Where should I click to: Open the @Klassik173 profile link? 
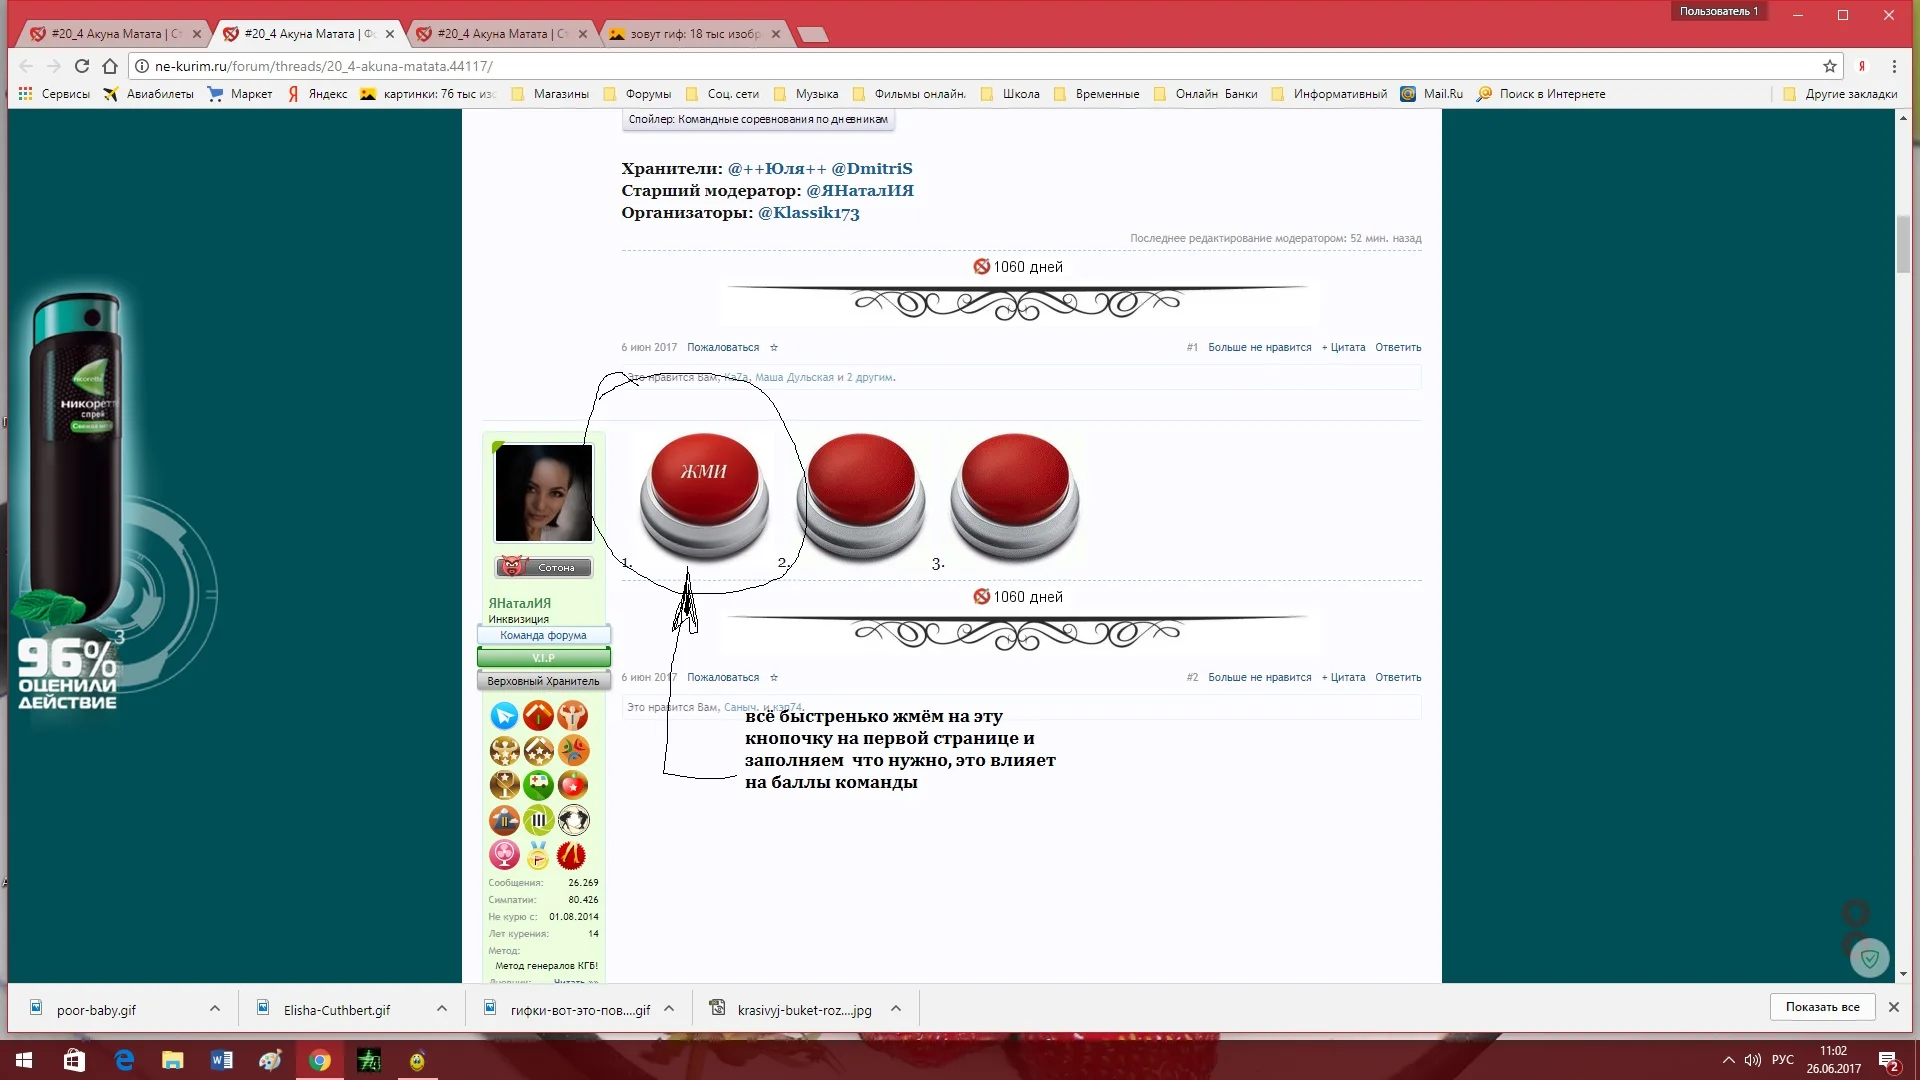pyautogui.click(x=809, y=213)
